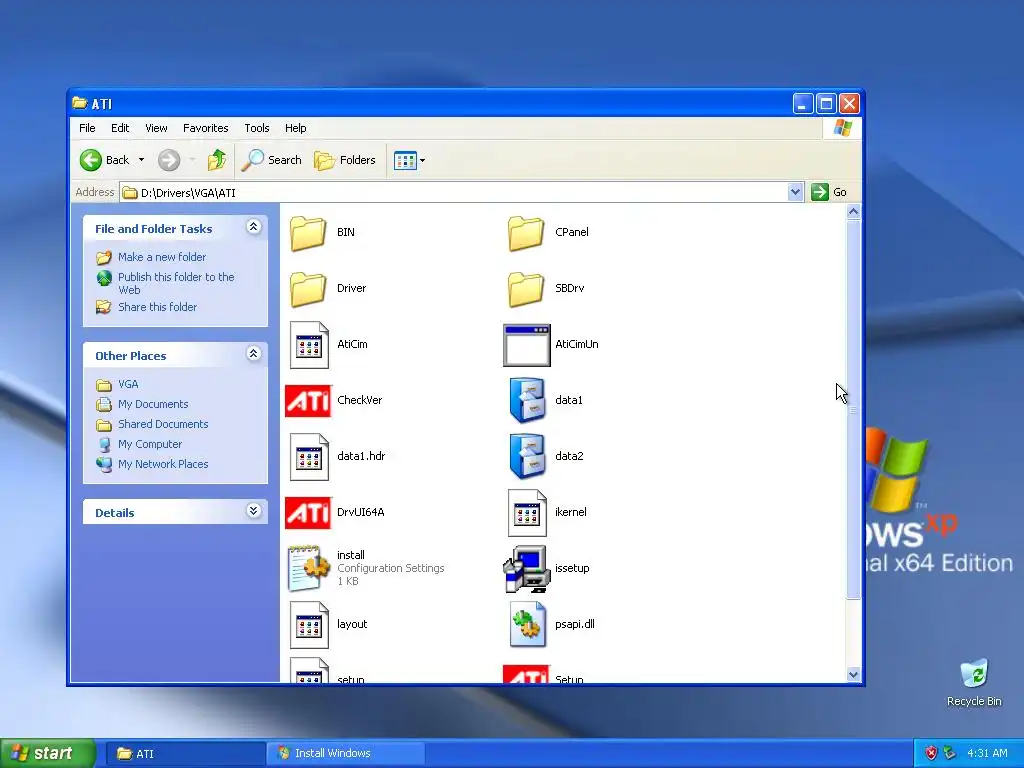This screenshot has width=1024, height=768.
Task: Click the vertical scrollbar thumb
Action: tap(853, 409)
